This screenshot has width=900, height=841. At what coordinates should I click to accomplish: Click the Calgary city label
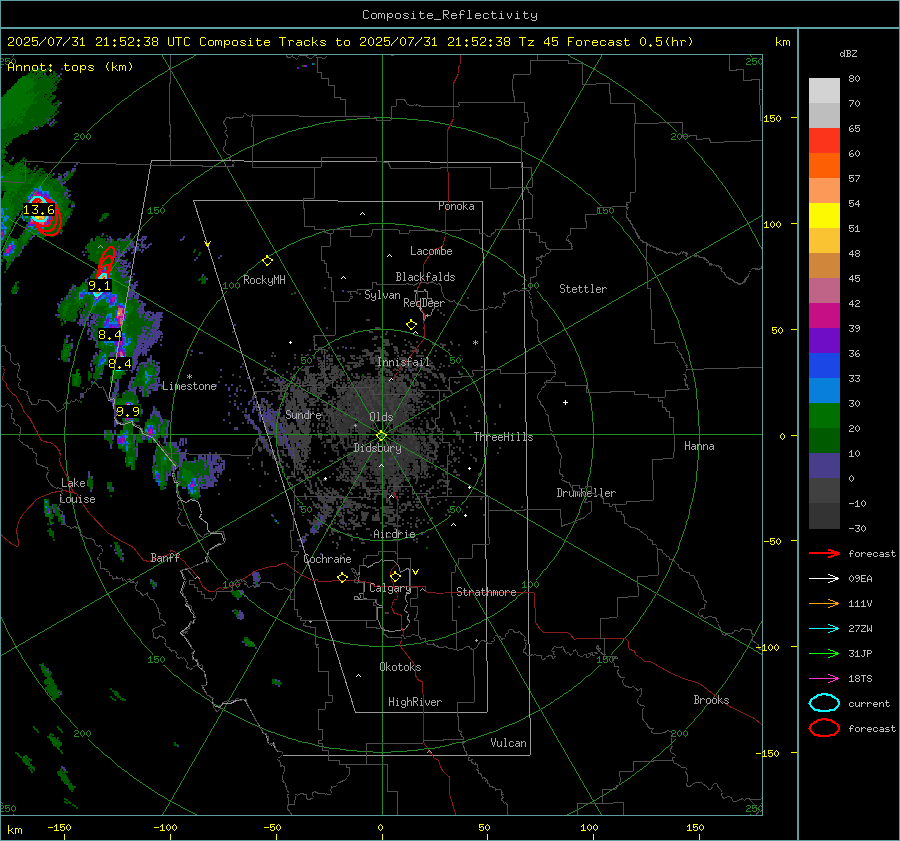click(390, 588)
